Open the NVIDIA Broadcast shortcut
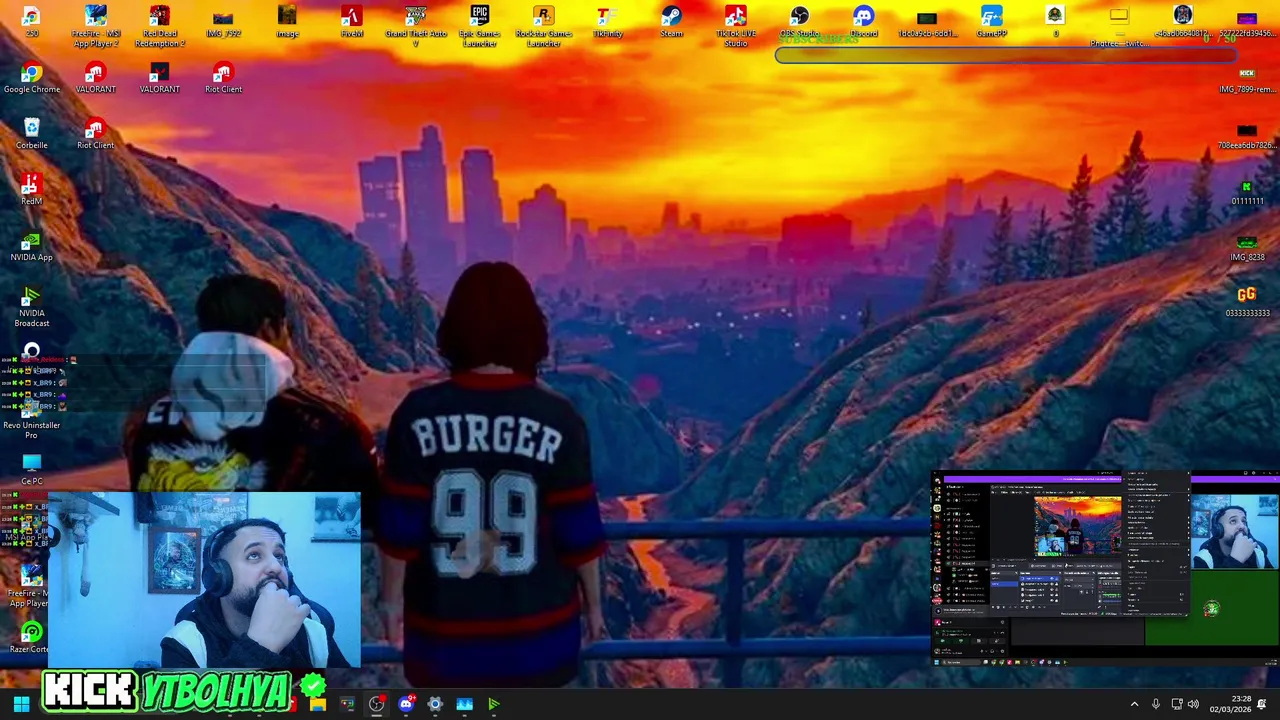Image resolution: width=1280 pixels, height=720 pixels. (32, 307)
